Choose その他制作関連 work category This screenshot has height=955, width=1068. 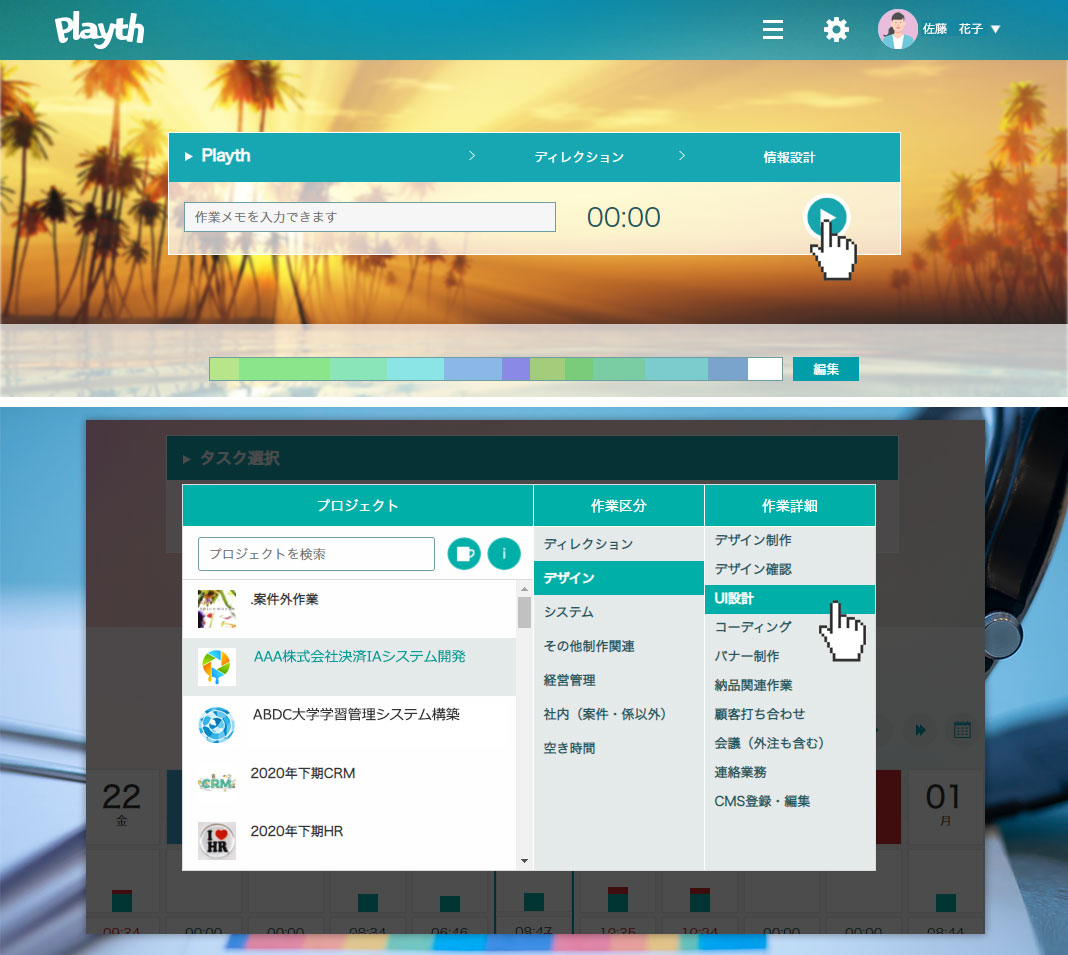point(618,646)
